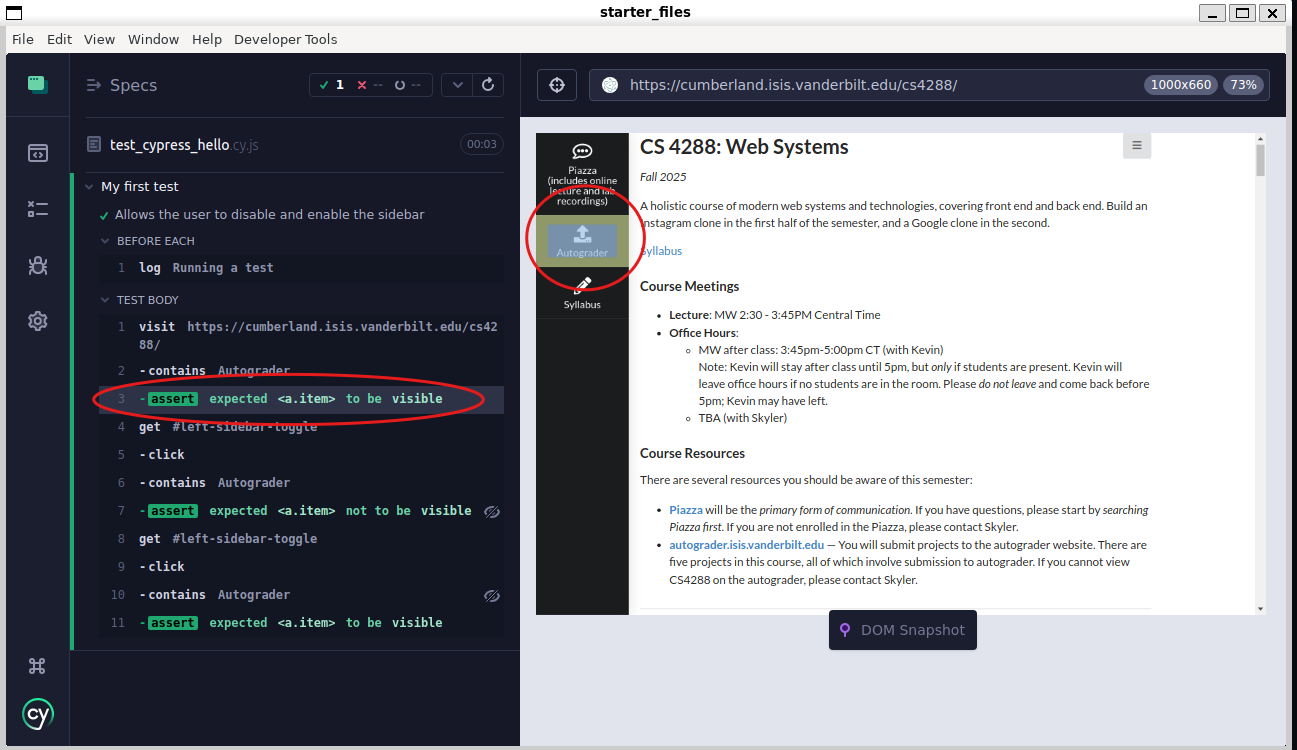Viewport: 1297px width, 750px height.
Task: Expand the test options chevron dropdown
Action: click(x=458, y=85)
